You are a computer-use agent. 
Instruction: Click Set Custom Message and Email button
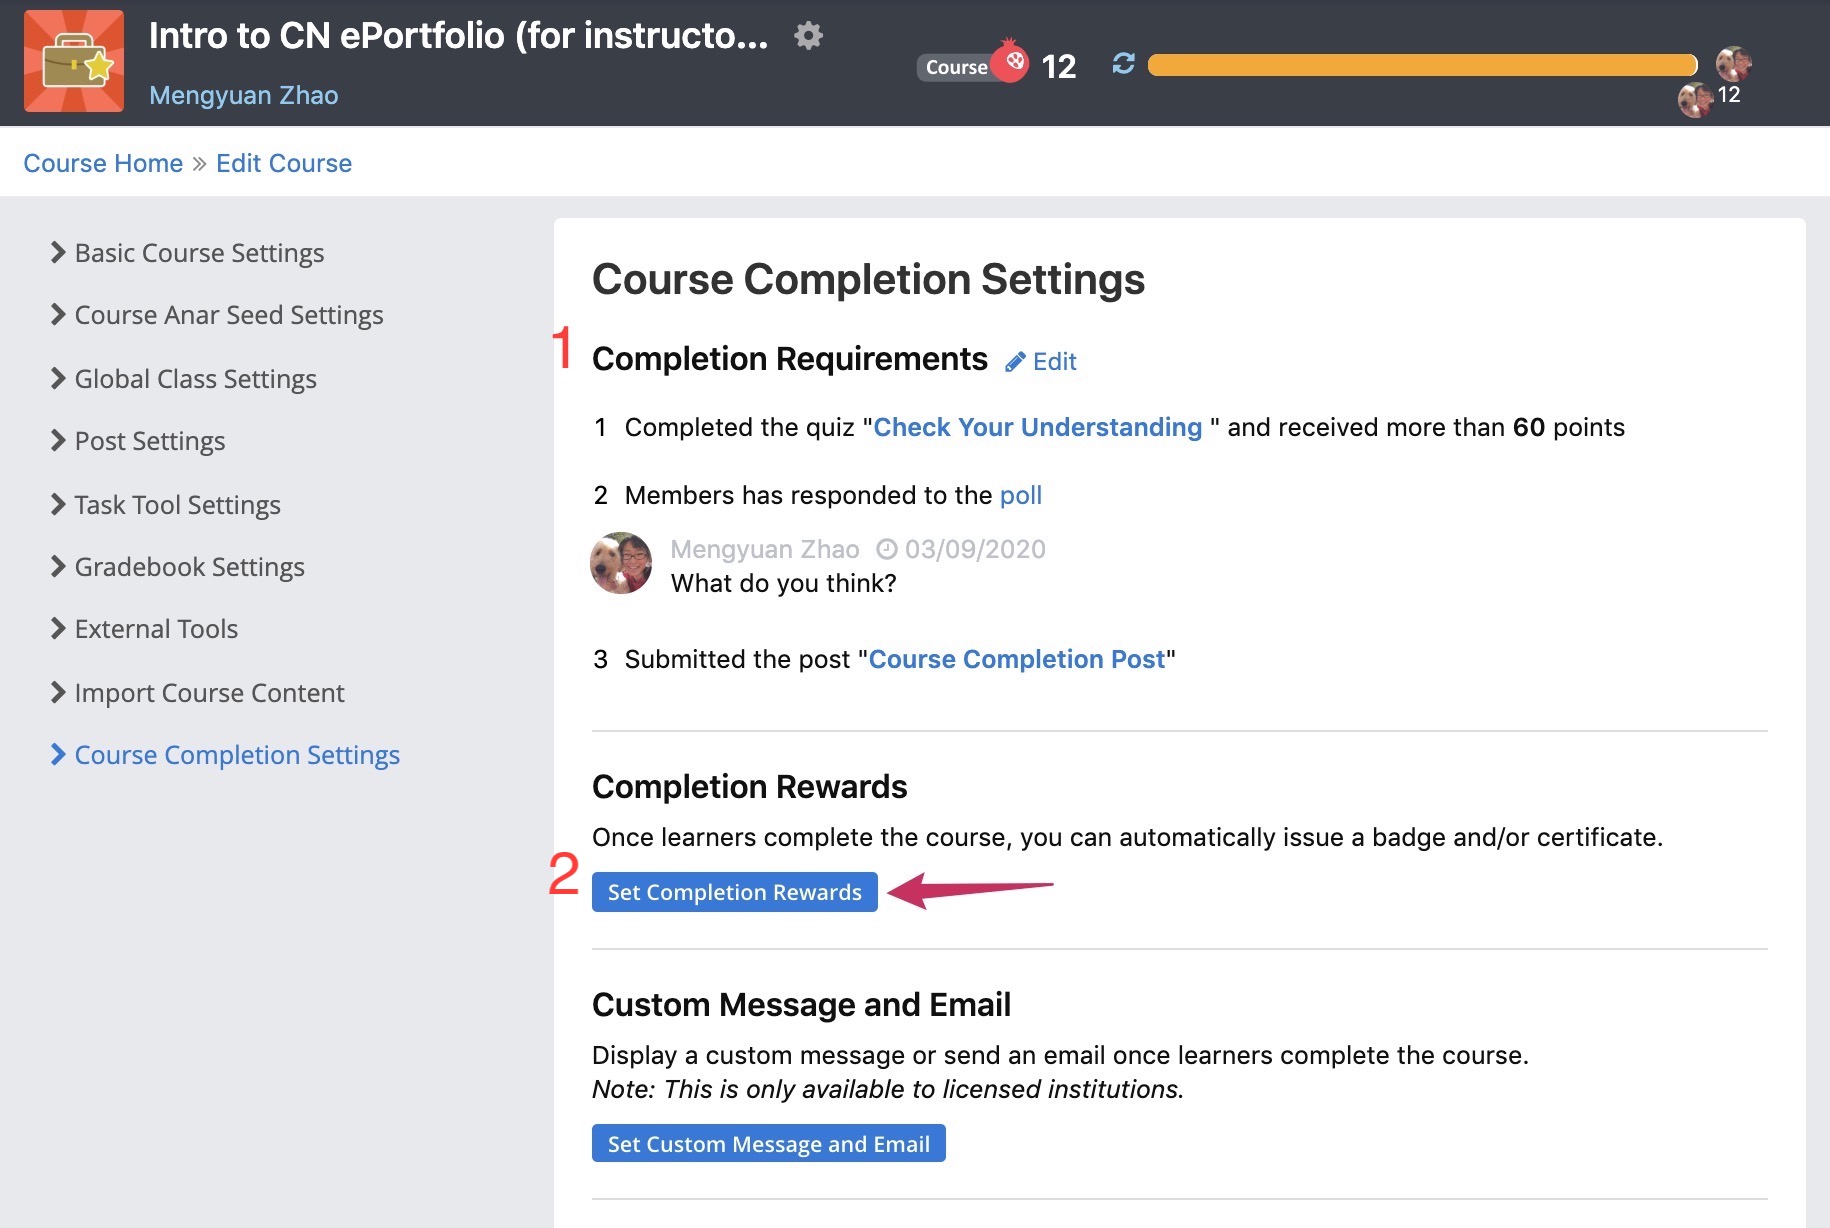coord(768,1144)
